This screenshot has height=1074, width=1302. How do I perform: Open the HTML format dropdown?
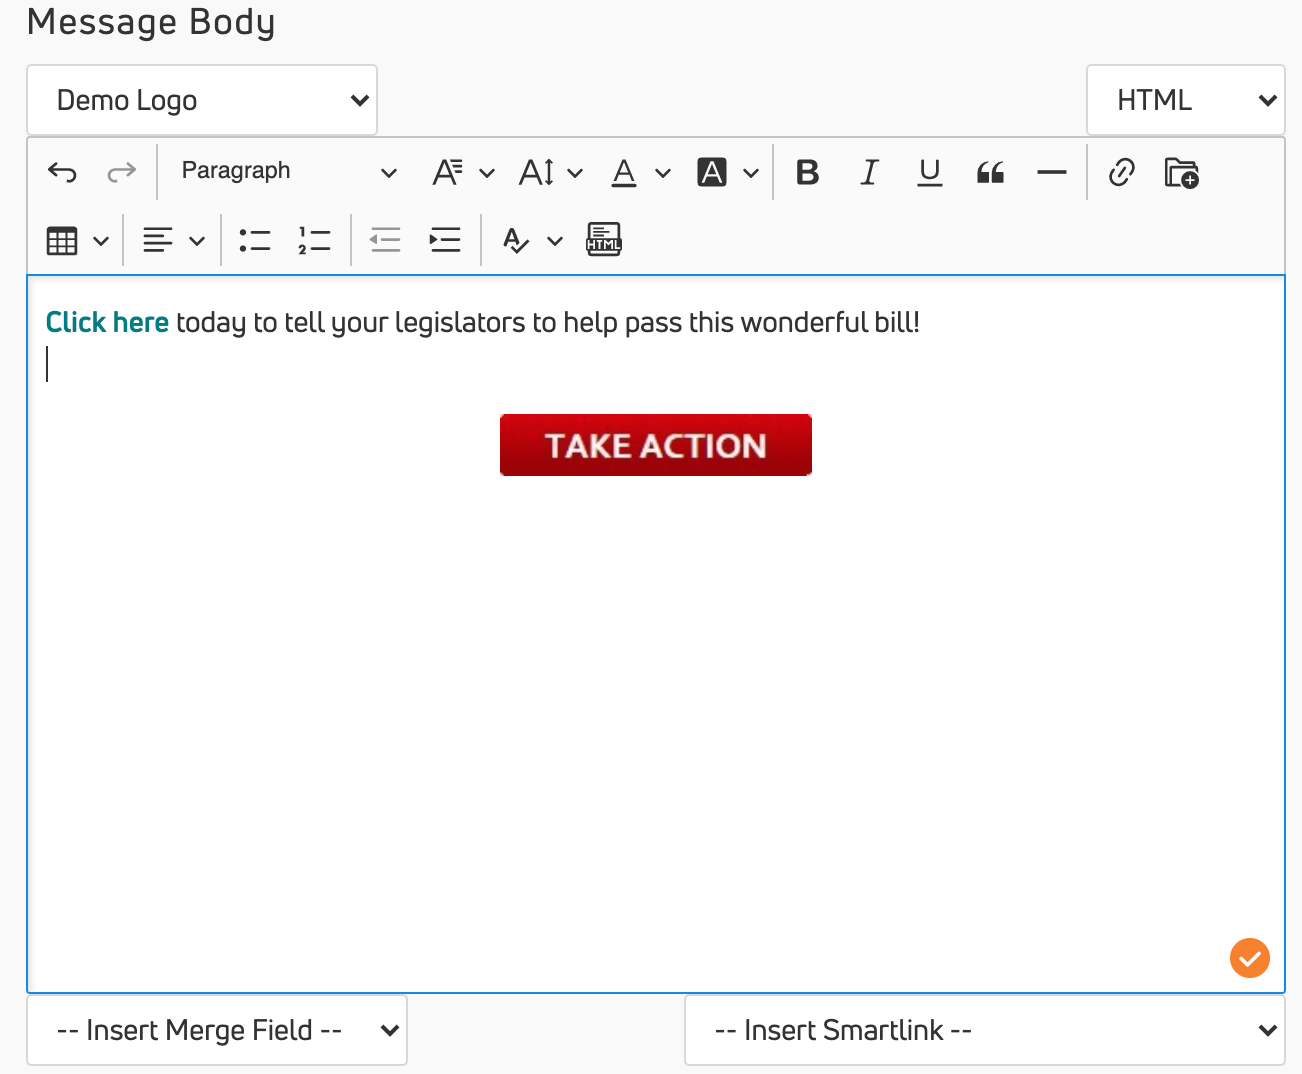[1185, 100]
